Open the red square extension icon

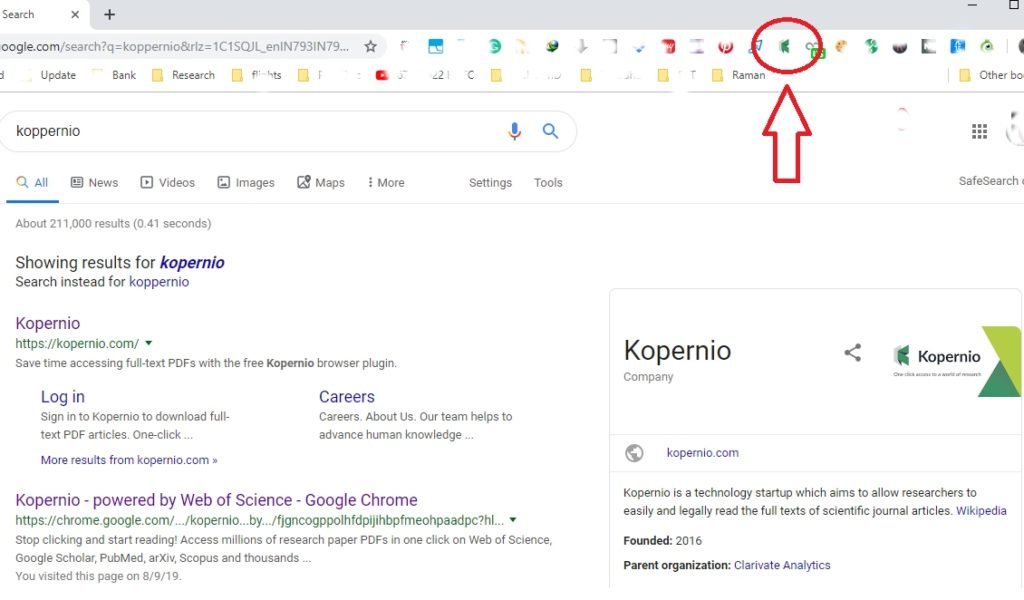coord(668,46)
